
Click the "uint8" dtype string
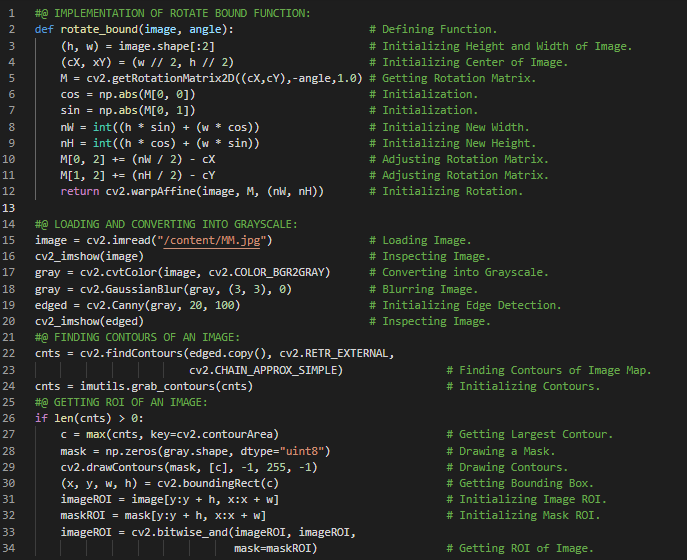[x=305, y=451]
